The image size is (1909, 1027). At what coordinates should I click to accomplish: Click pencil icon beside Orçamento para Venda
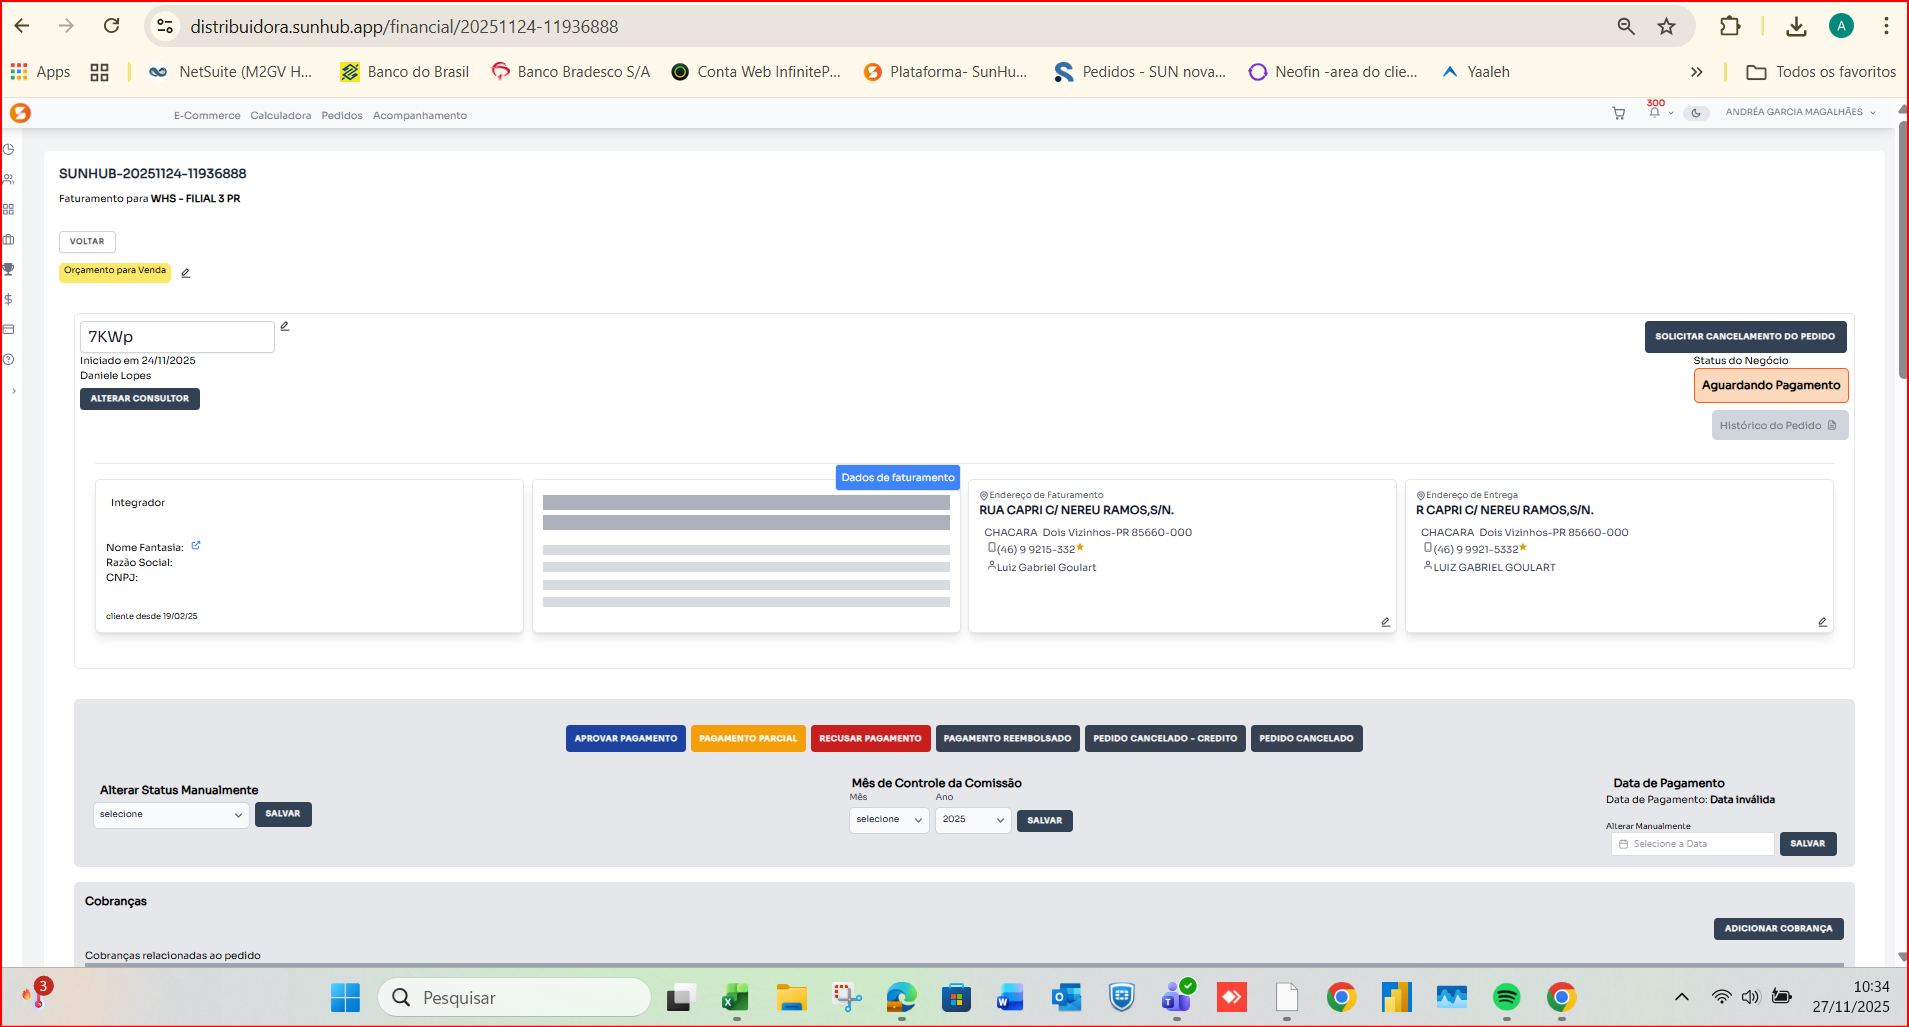coord(185,273)
